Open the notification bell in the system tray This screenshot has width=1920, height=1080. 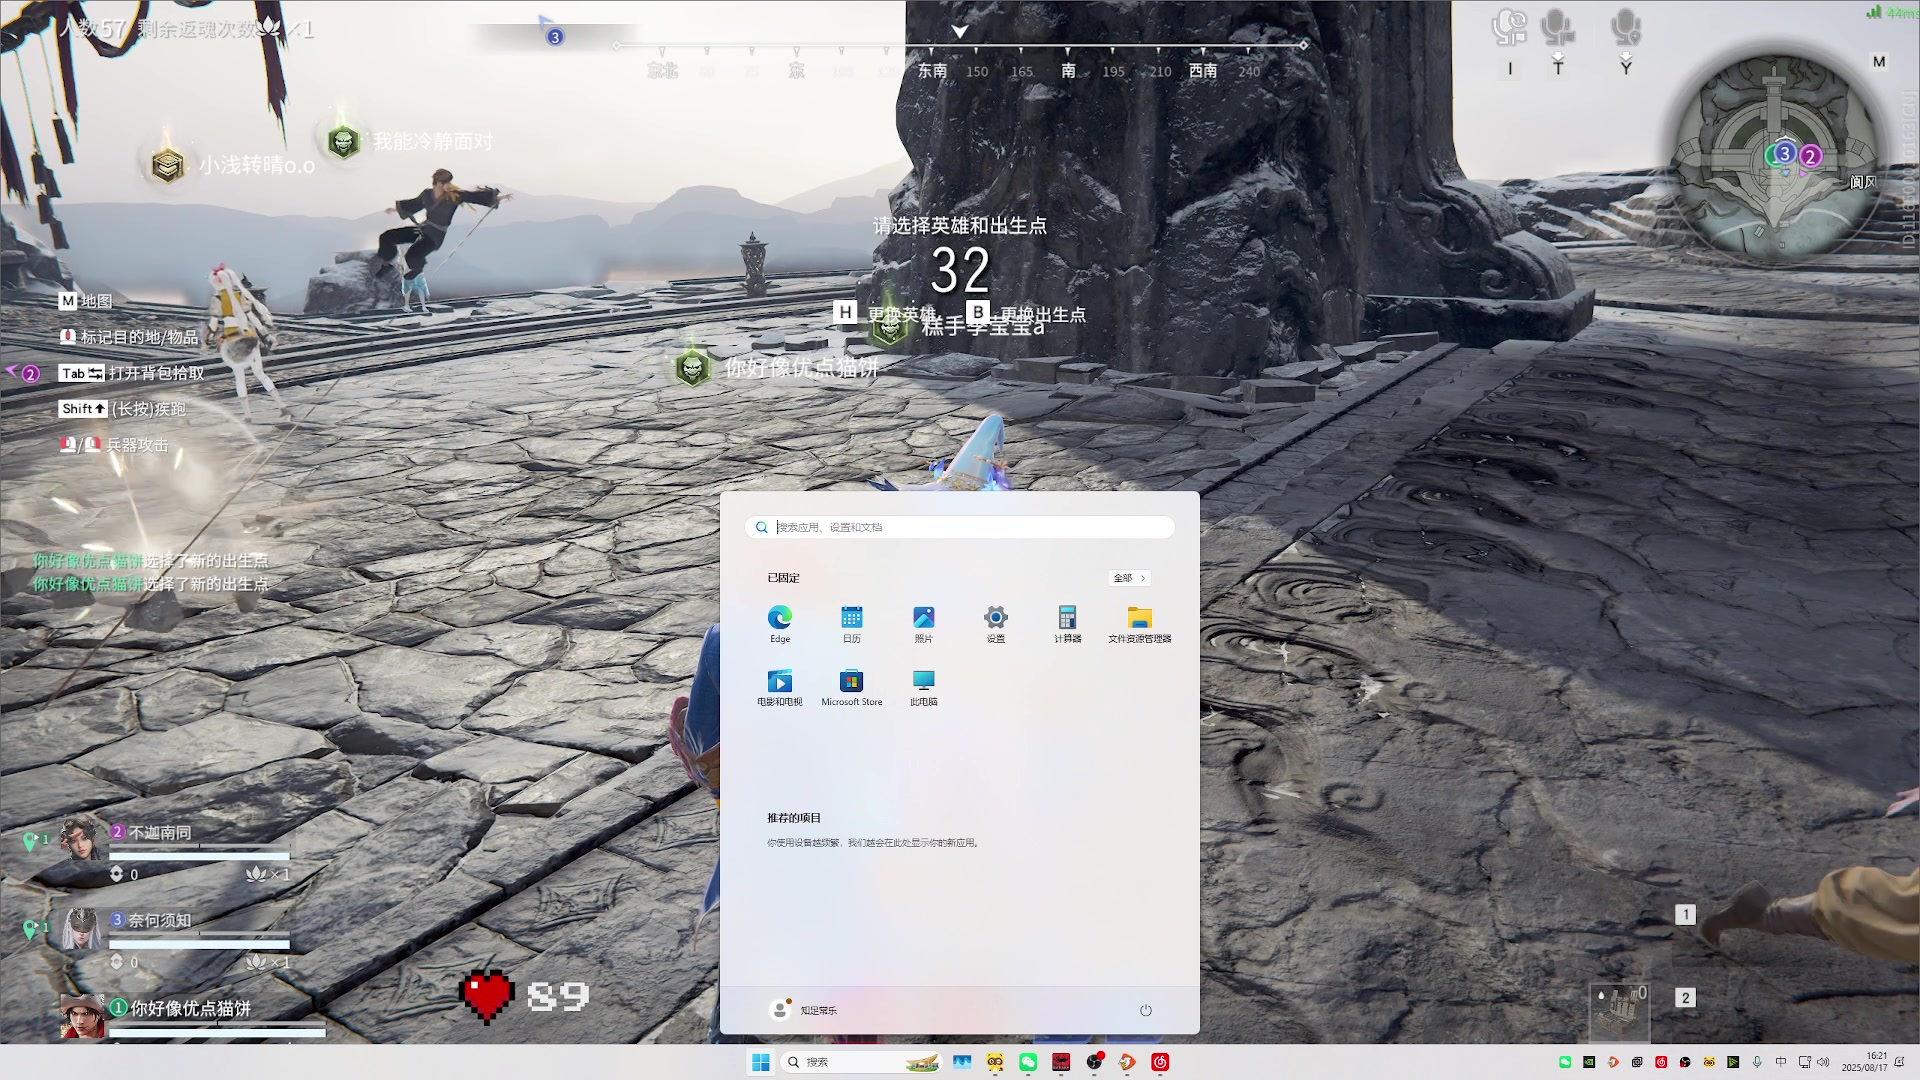click(1899, 1062)
